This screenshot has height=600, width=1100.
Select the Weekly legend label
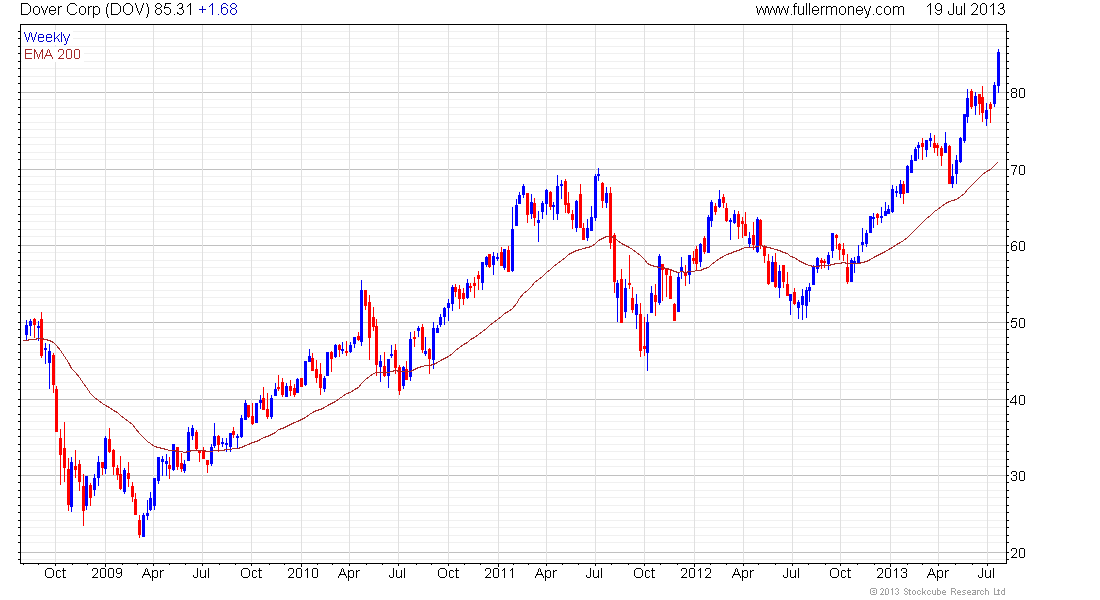click(x=47, y=37)
